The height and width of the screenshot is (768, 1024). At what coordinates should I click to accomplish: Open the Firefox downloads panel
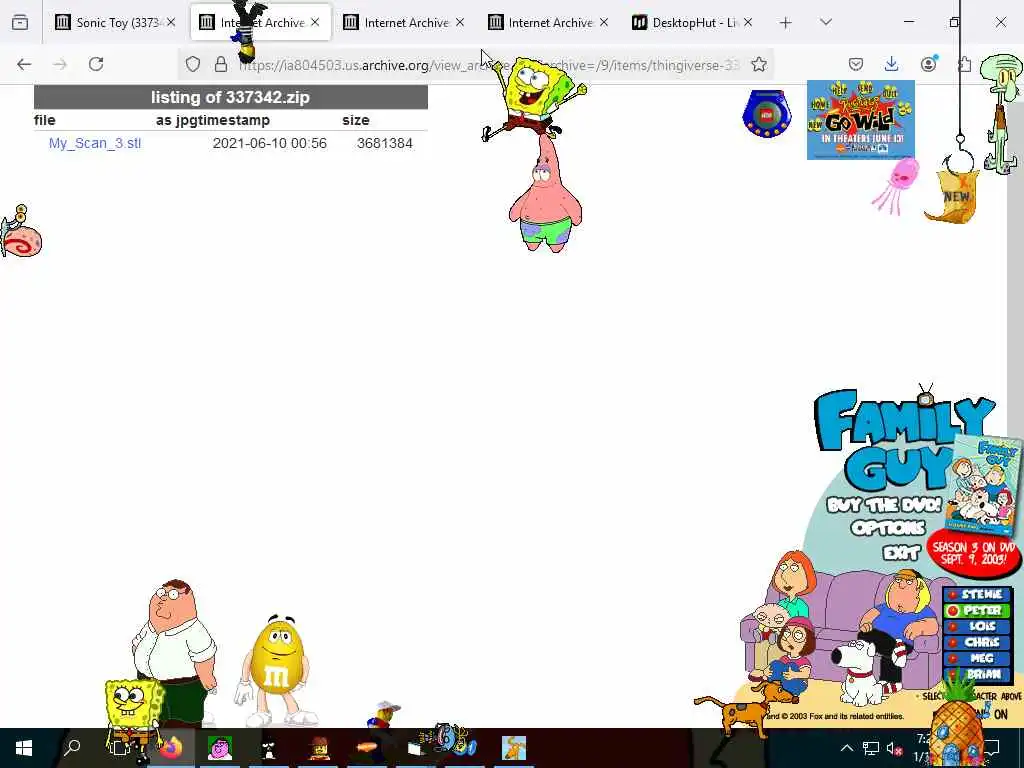tap(891, 64)
